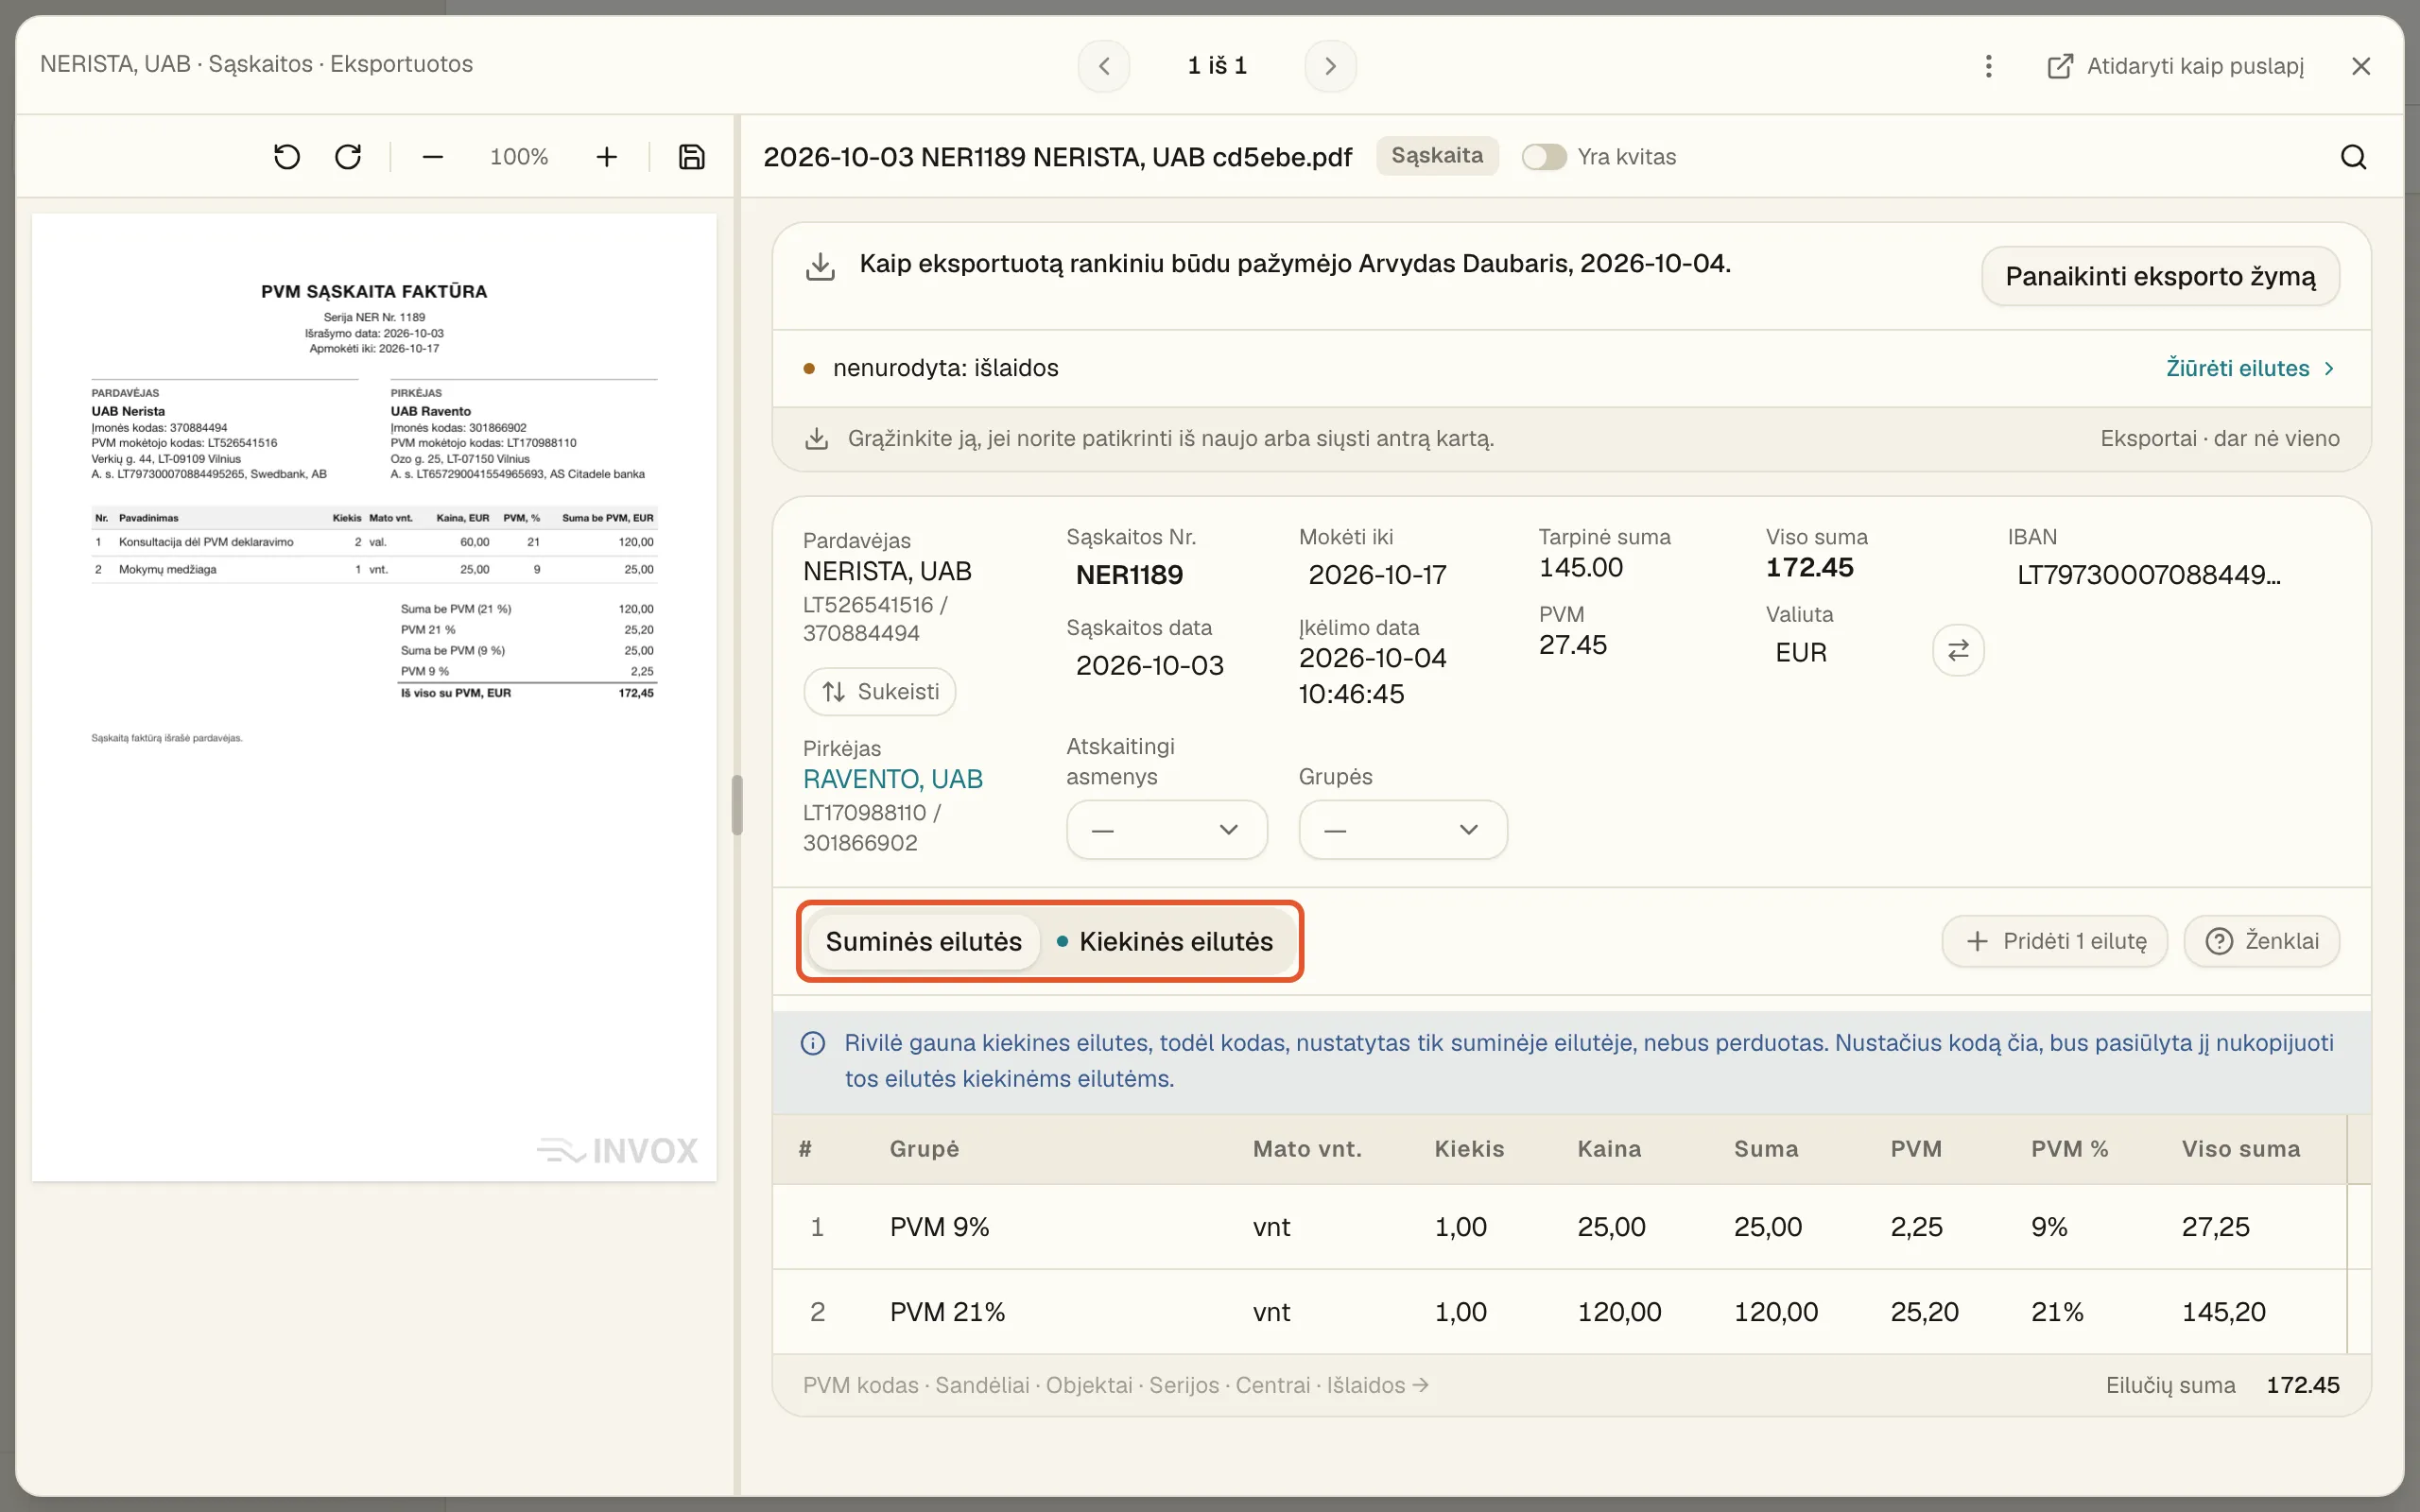Rotate the PDF clockwise
Image resolution: width=2420 pixels, height=1512 pixels.
click(348, 157)
